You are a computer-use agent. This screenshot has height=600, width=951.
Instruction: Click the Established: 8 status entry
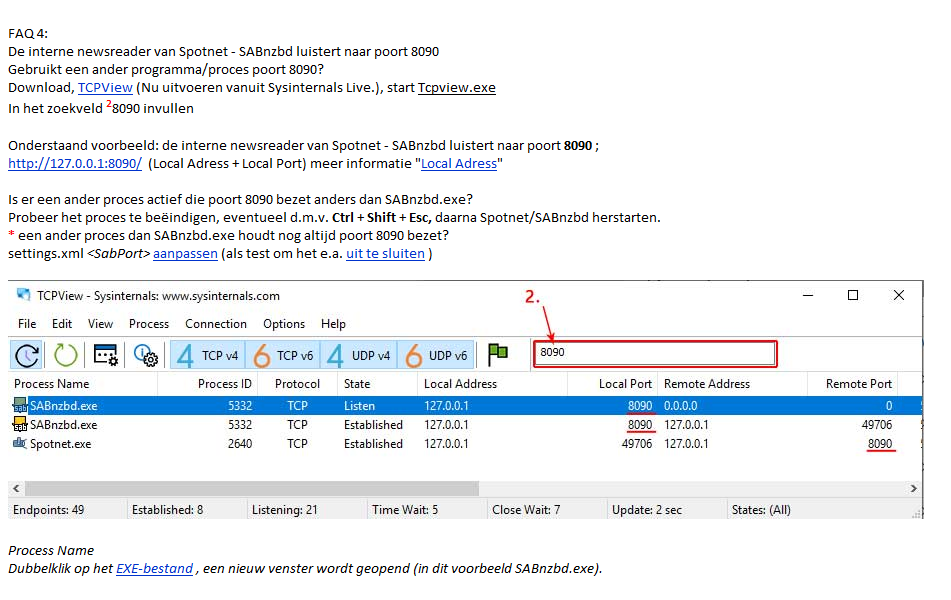pyautogui.click(x=167, y=510)
